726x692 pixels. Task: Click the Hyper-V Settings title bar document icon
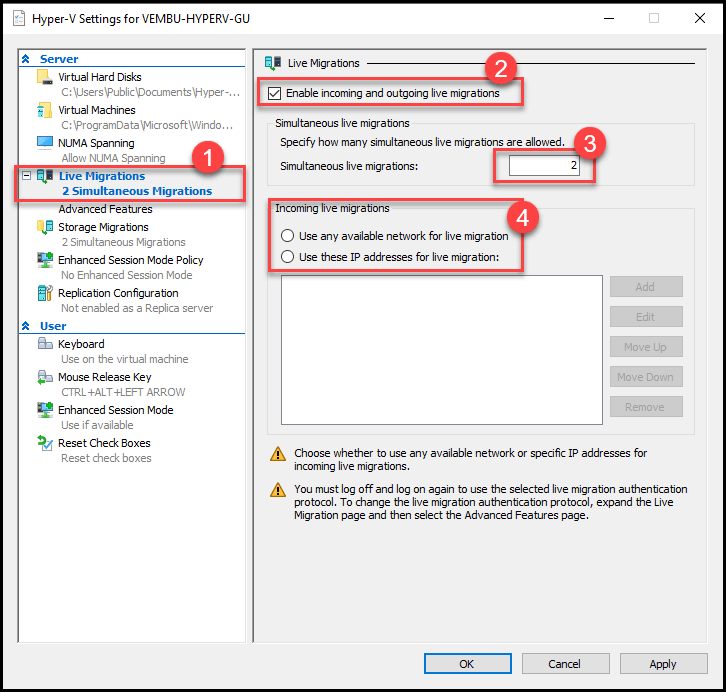19,19
